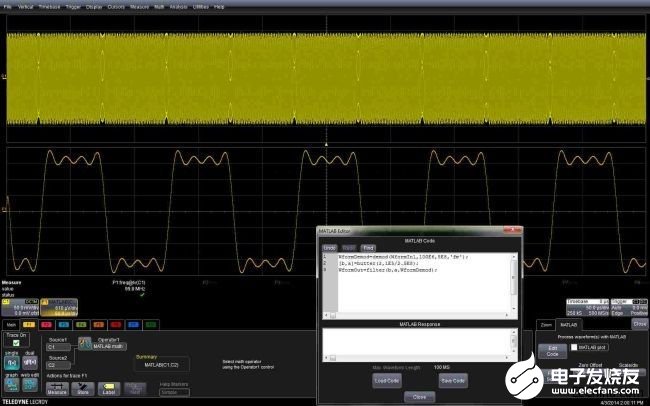
Task: Open the Source2 C2 selector
Action: 58,365
